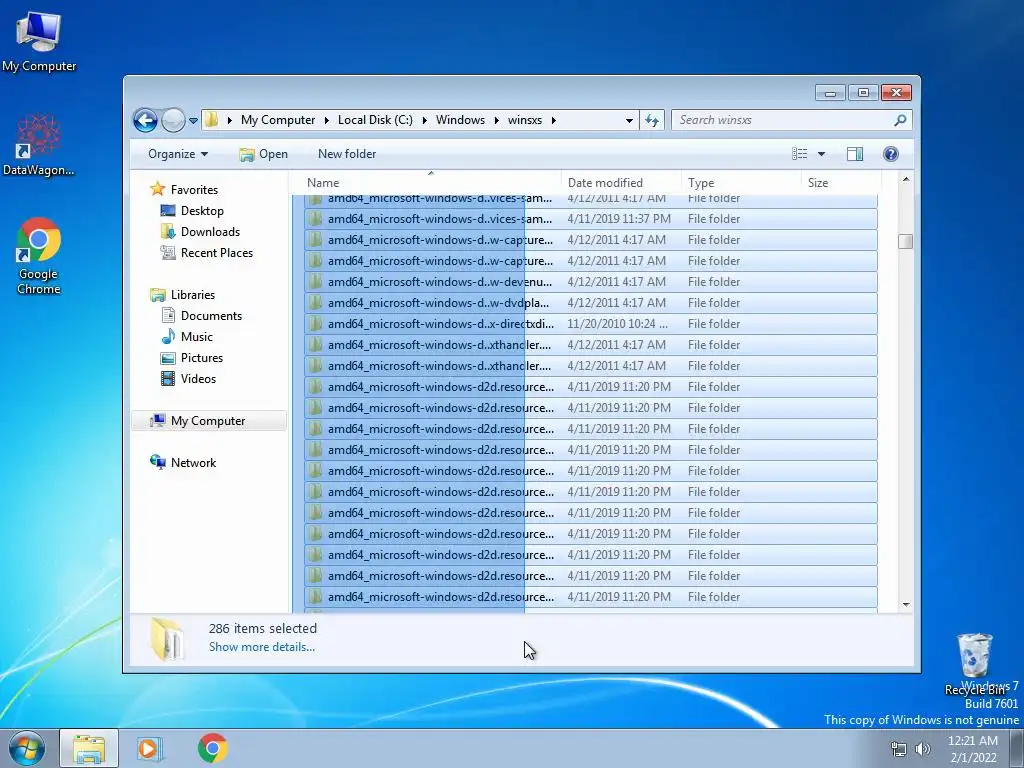The height and width of the screenshot is (768, 1024).
Task: Click the 11/20/2010 10:24 date cell
Action: coord(617,324)
